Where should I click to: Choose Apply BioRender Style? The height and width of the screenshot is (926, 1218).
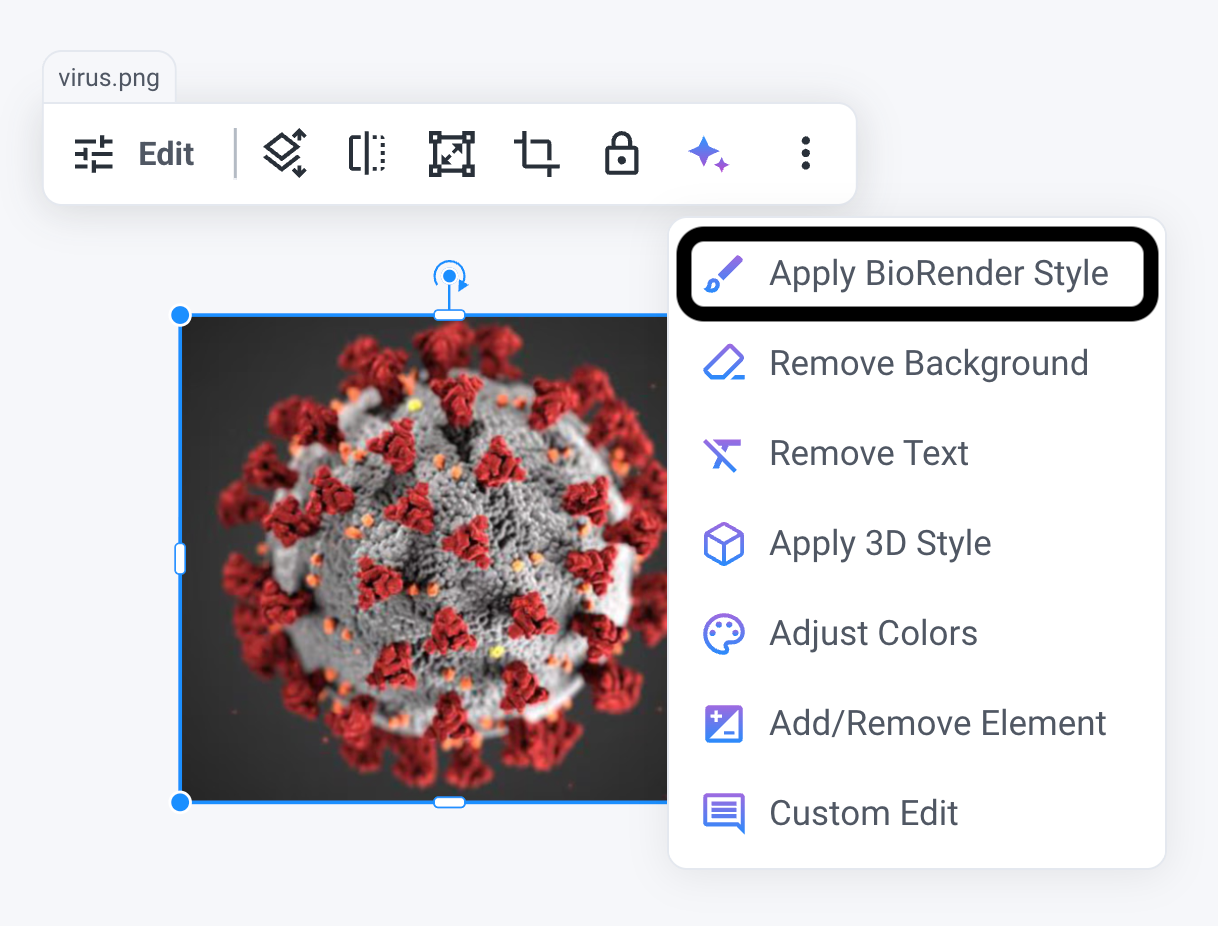point(917,274)
